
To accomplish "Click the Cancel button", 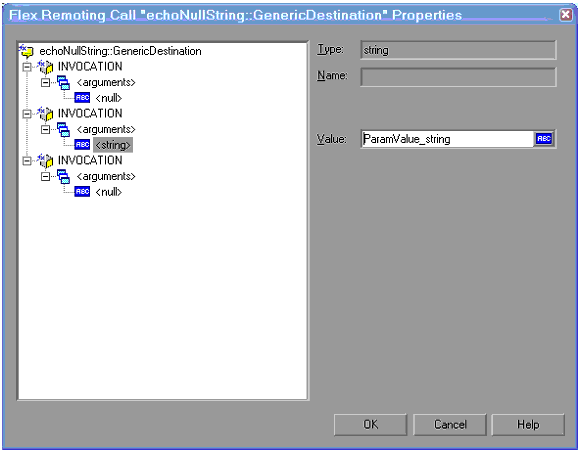I will click(x=450, y=425).
